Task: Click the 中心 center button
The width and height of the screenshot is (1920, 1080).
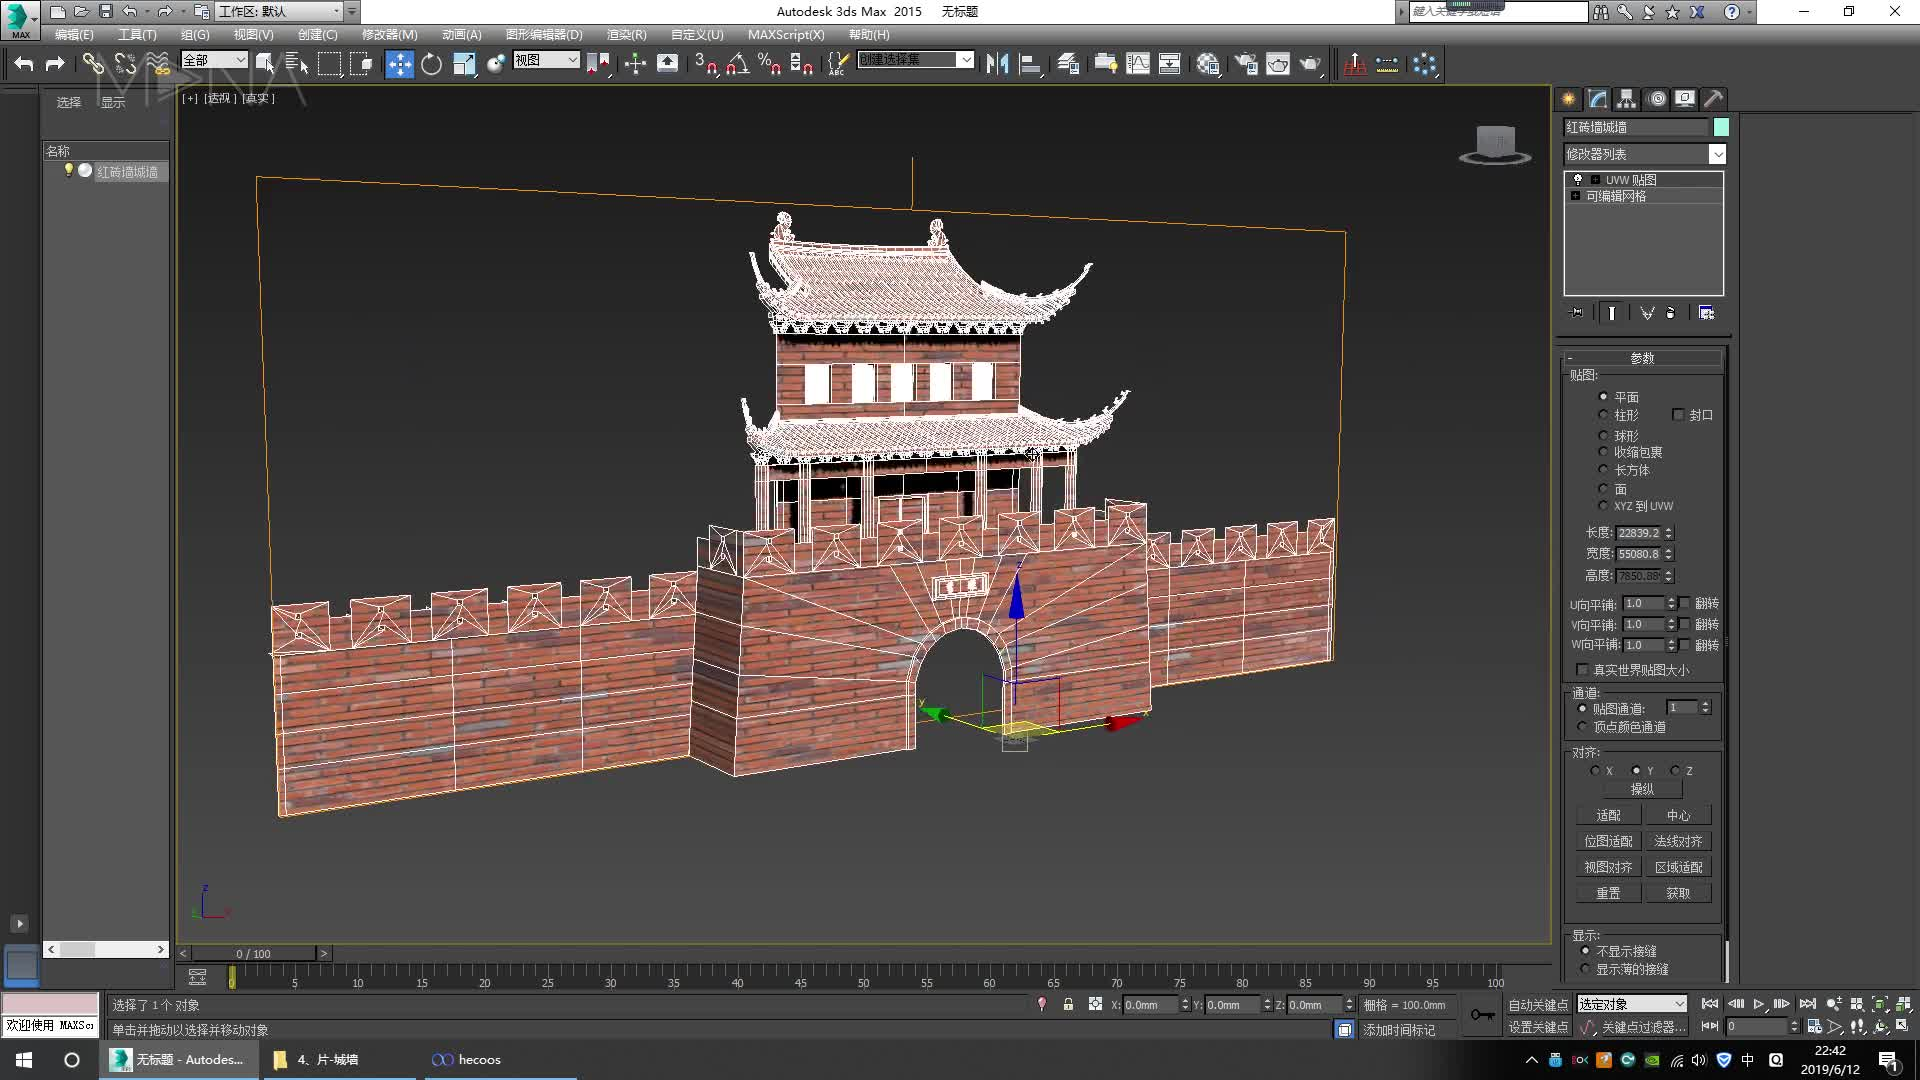Action: (x=1678, y=815)
